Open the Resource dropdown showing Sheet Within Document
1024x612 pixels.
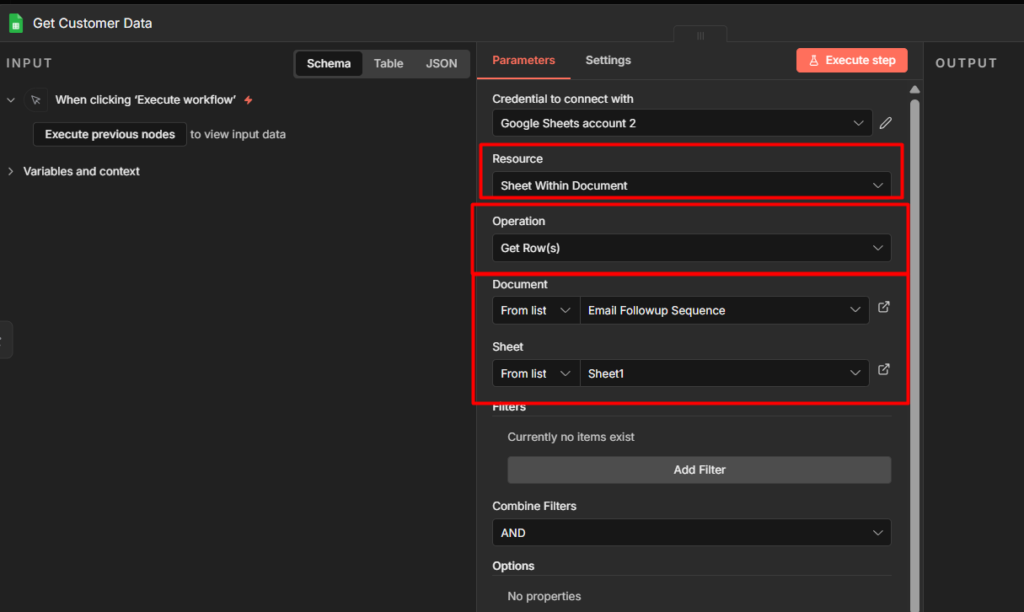click(x=690, y=185)
